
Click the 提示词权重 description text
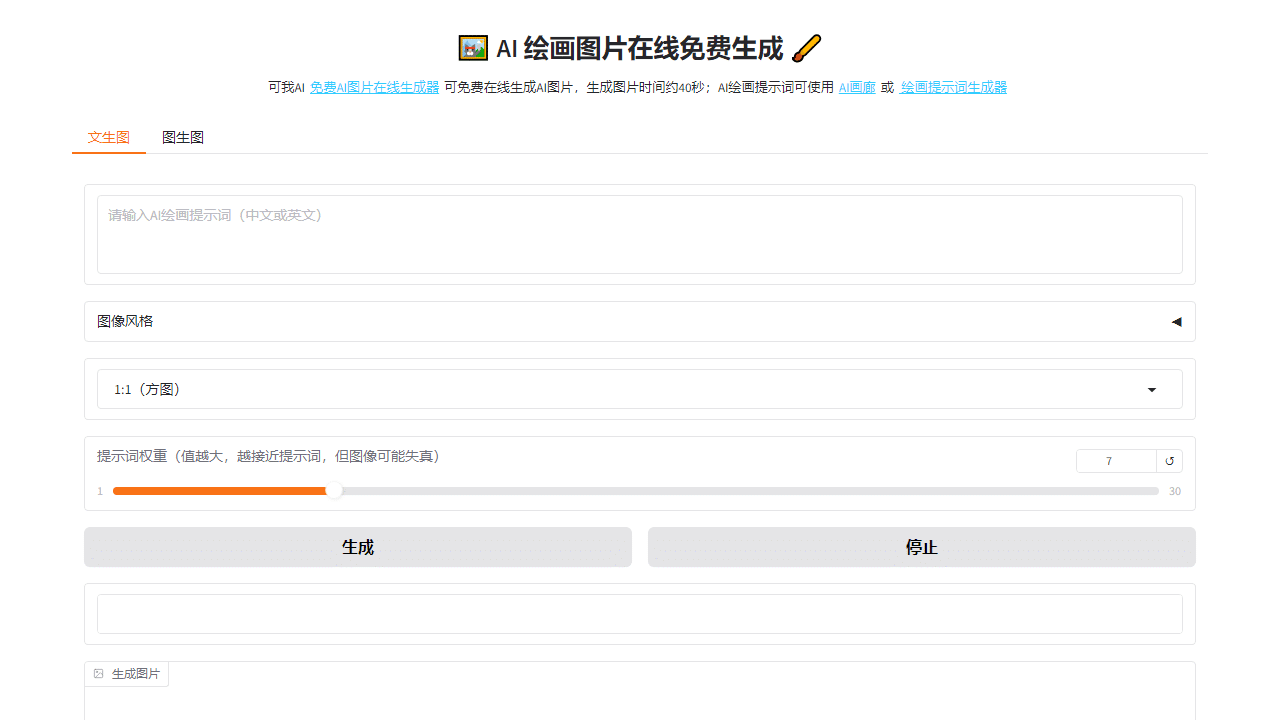268,456
